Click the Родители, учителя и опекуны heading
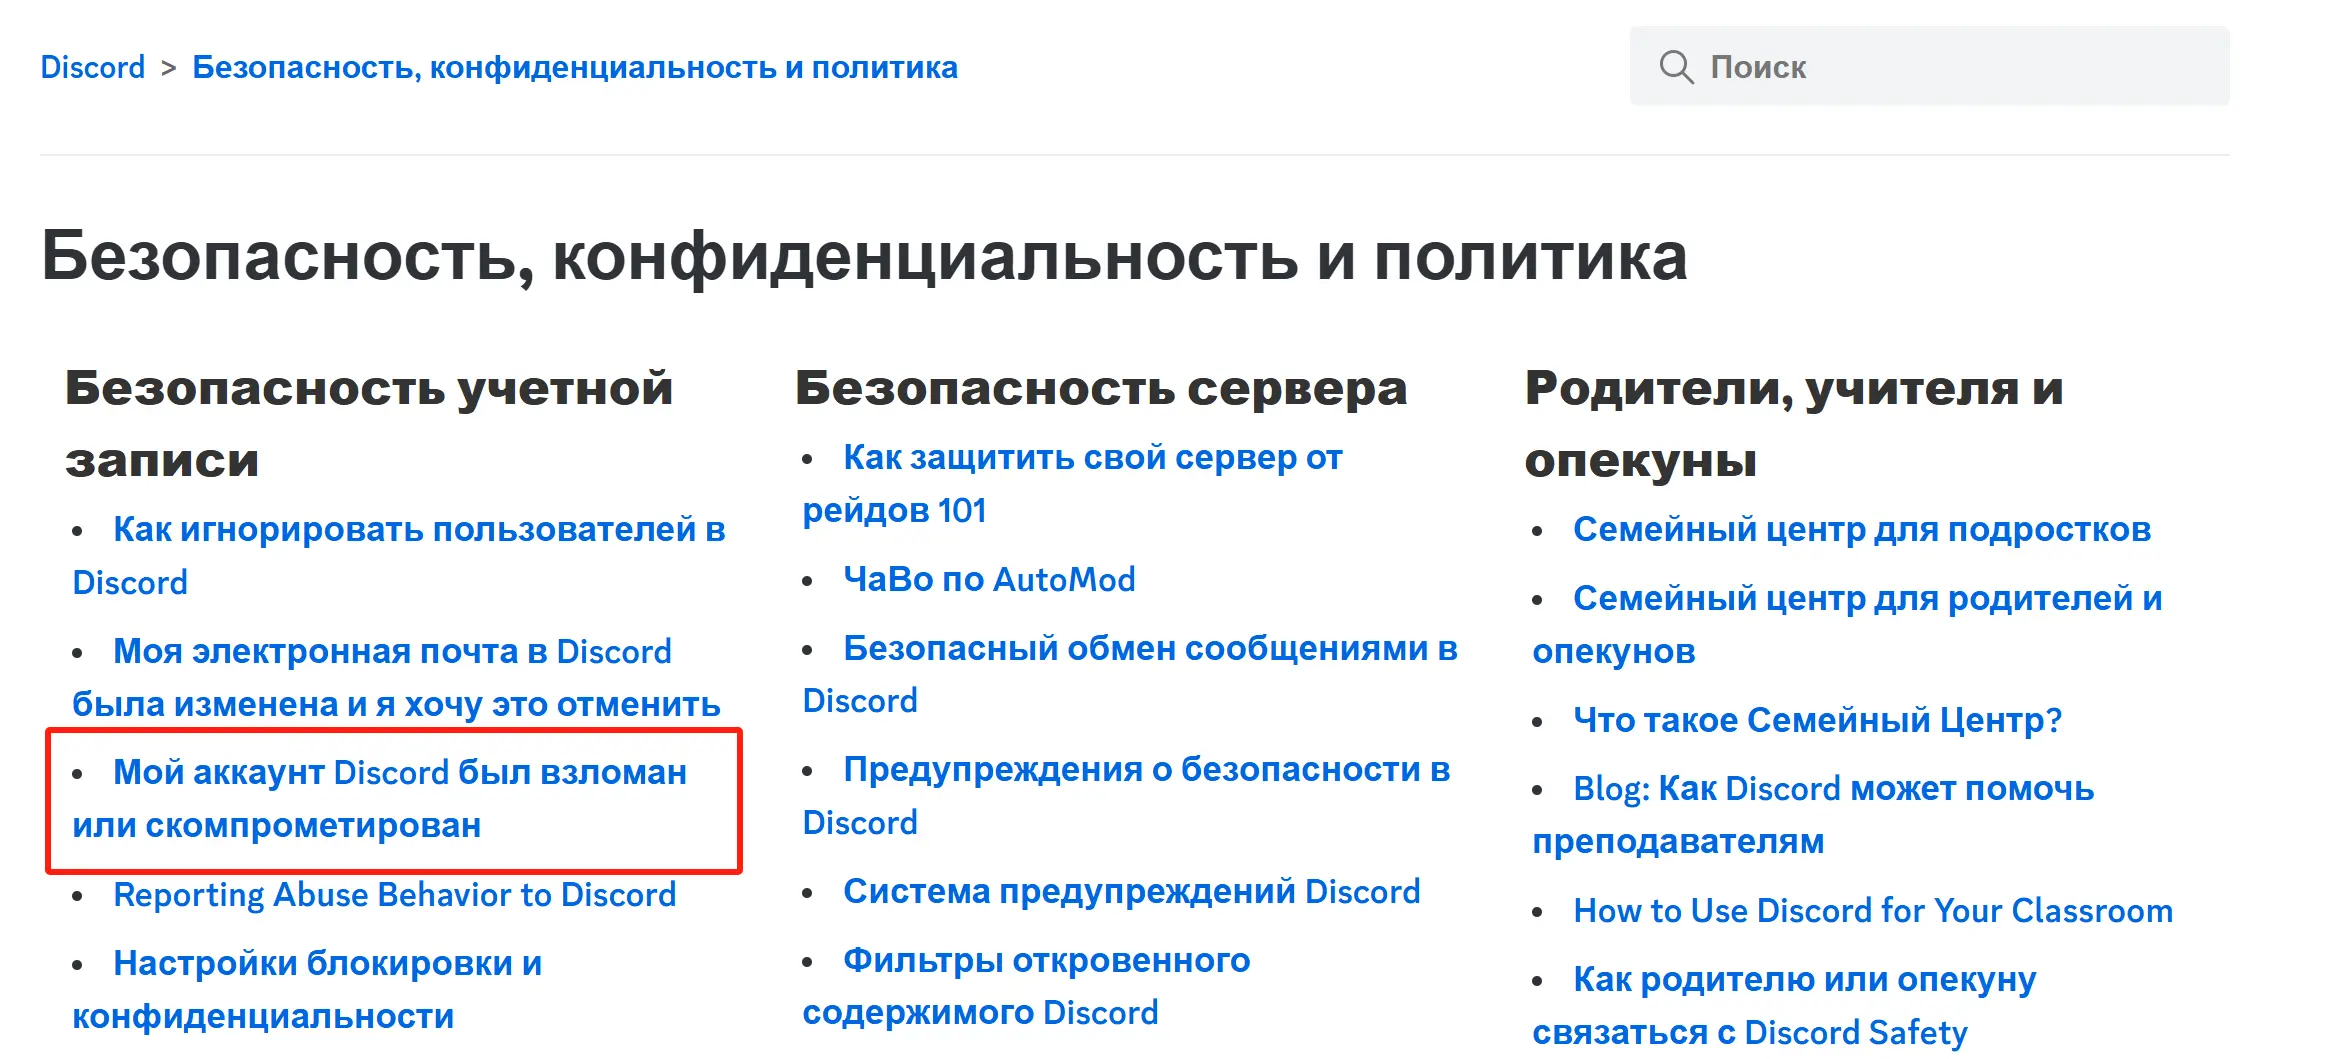 [x=1794, y=424]
